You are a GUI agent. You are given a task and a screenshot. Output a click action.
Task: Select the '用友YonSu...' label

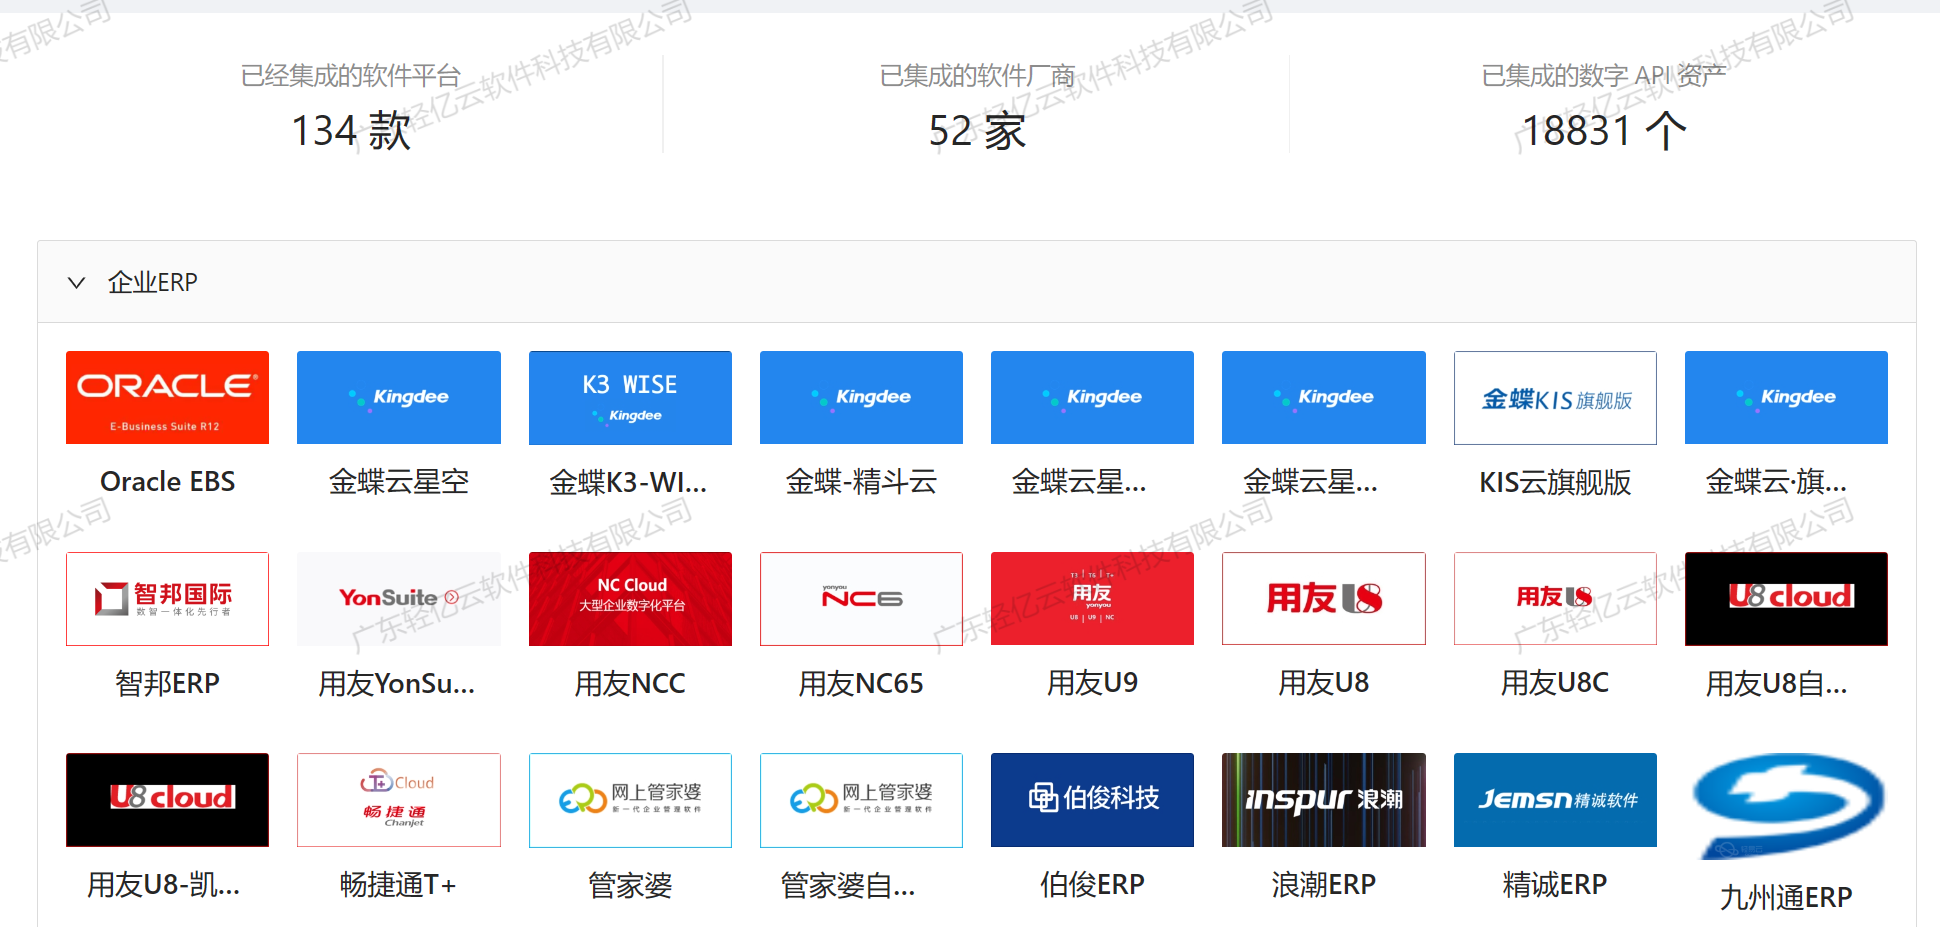pos(397,684)
